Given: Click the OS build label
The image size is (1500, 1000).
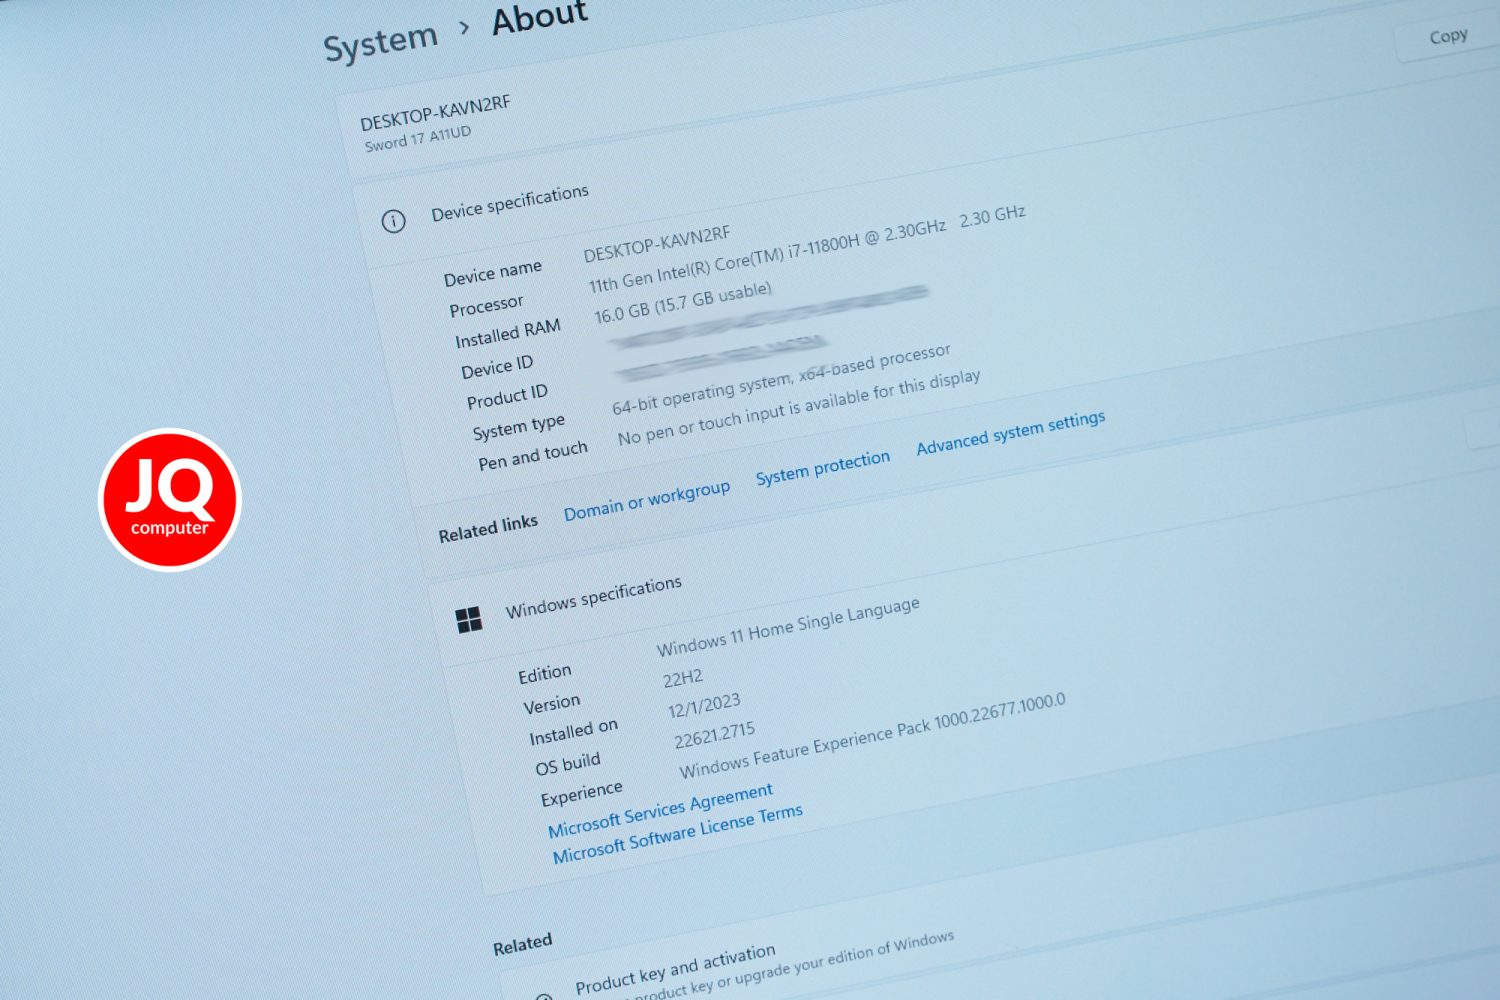Looking at the screenshot, I should coord(567,764).
